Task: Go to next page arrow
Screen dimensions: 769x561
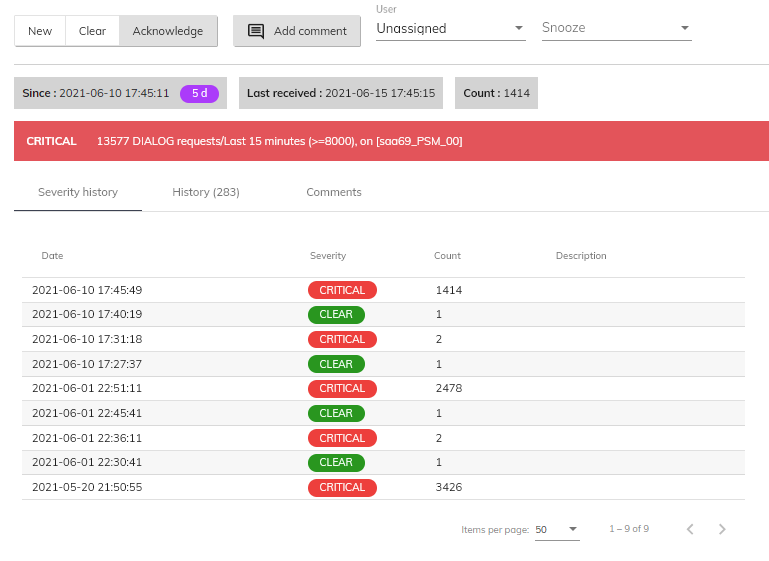Action: click(722, 529)
